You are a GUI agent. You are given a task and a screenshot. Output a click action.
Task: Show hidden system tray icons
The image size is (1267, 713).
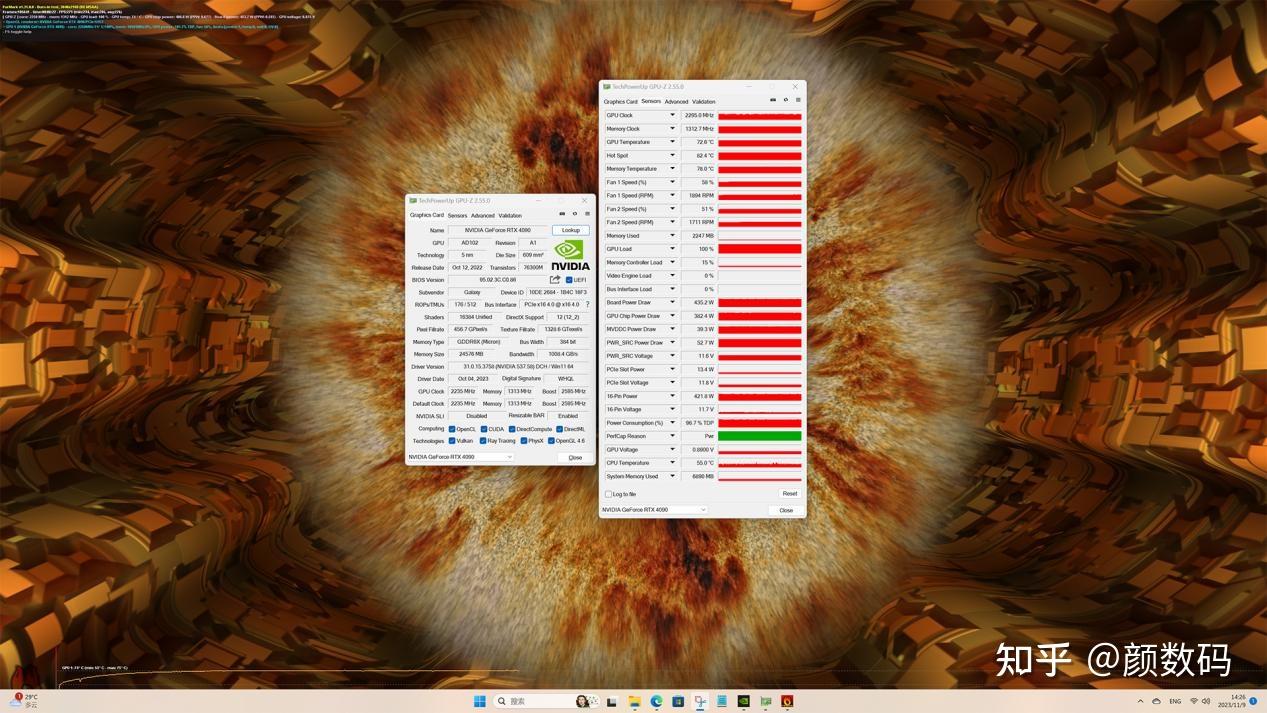(x=1141, y=701)
